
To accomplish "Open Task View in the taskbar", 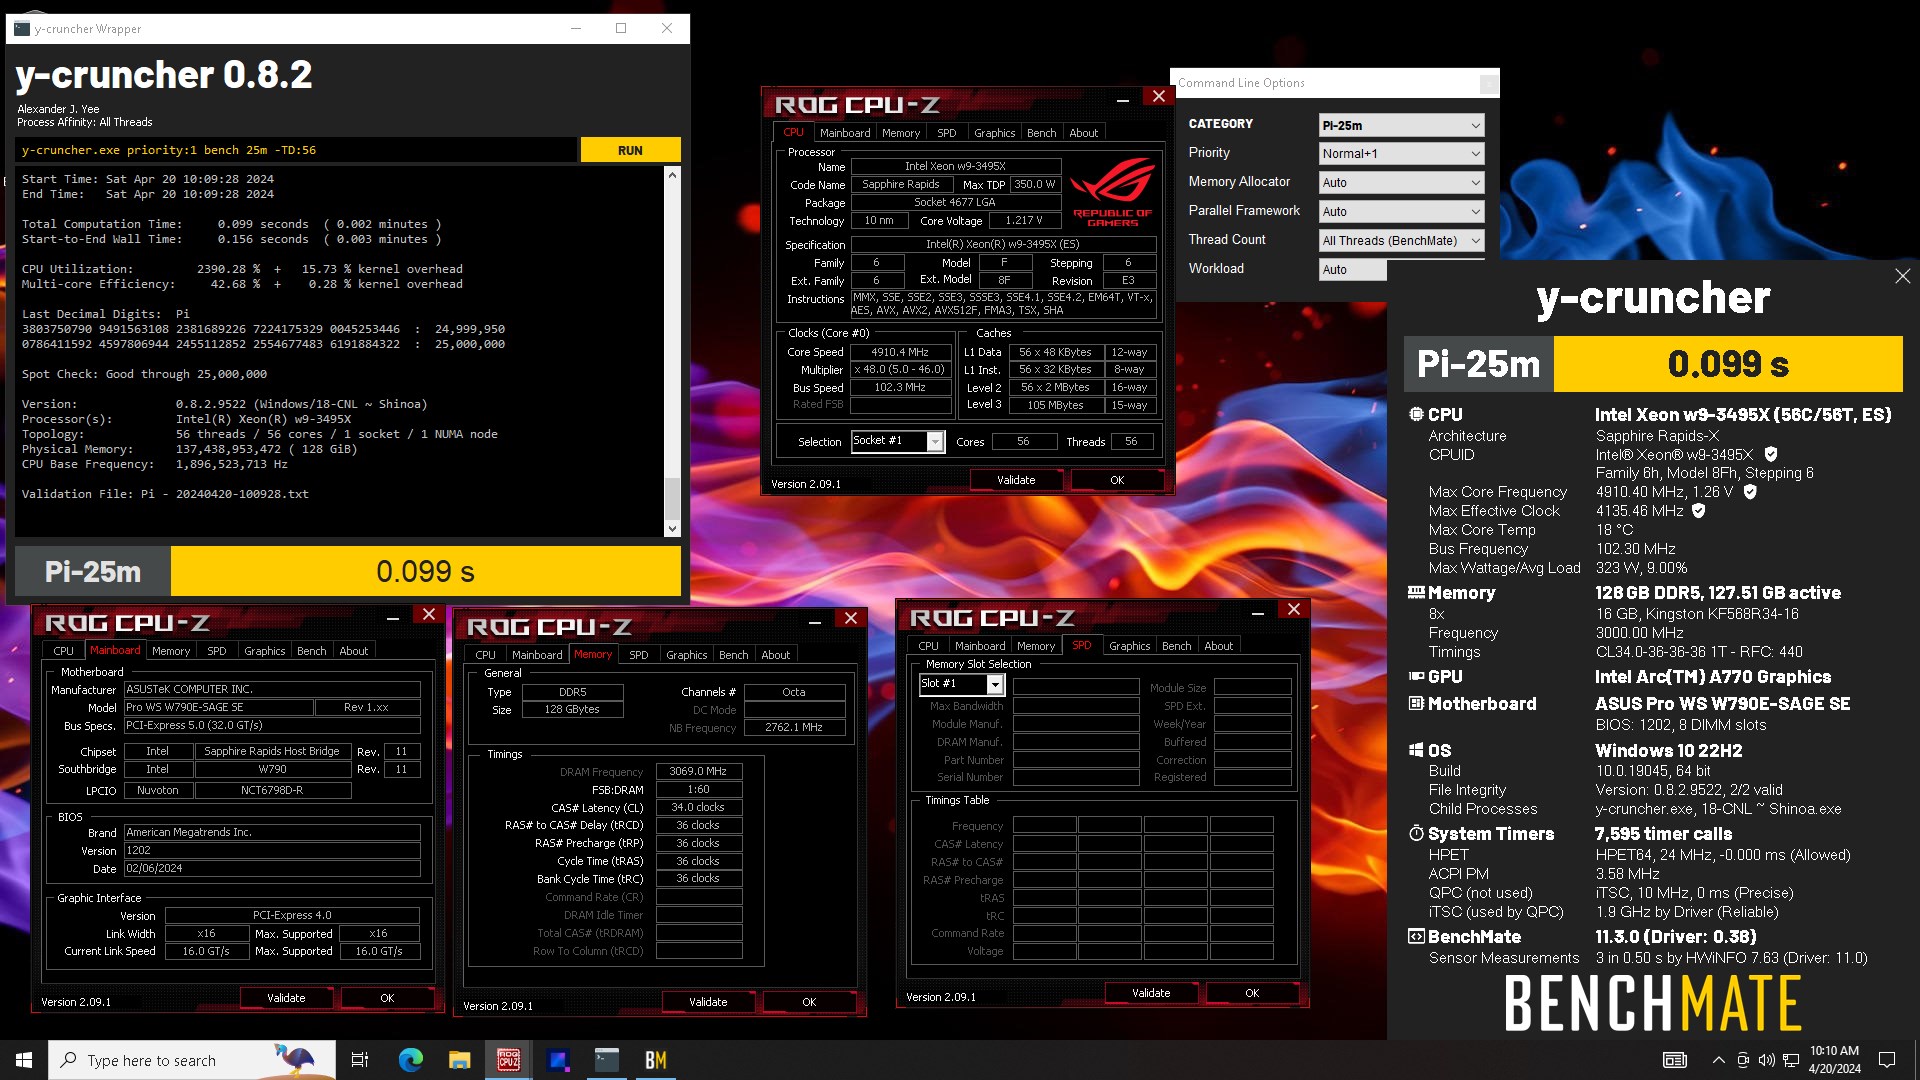I will click(x=361, y=1060).
